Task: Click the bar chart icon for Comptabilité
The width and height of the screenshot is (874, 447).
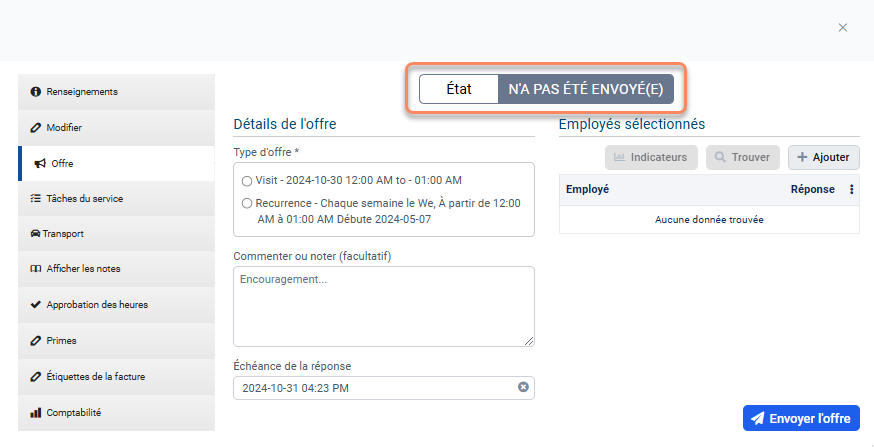Action: (x=36, y=412)
